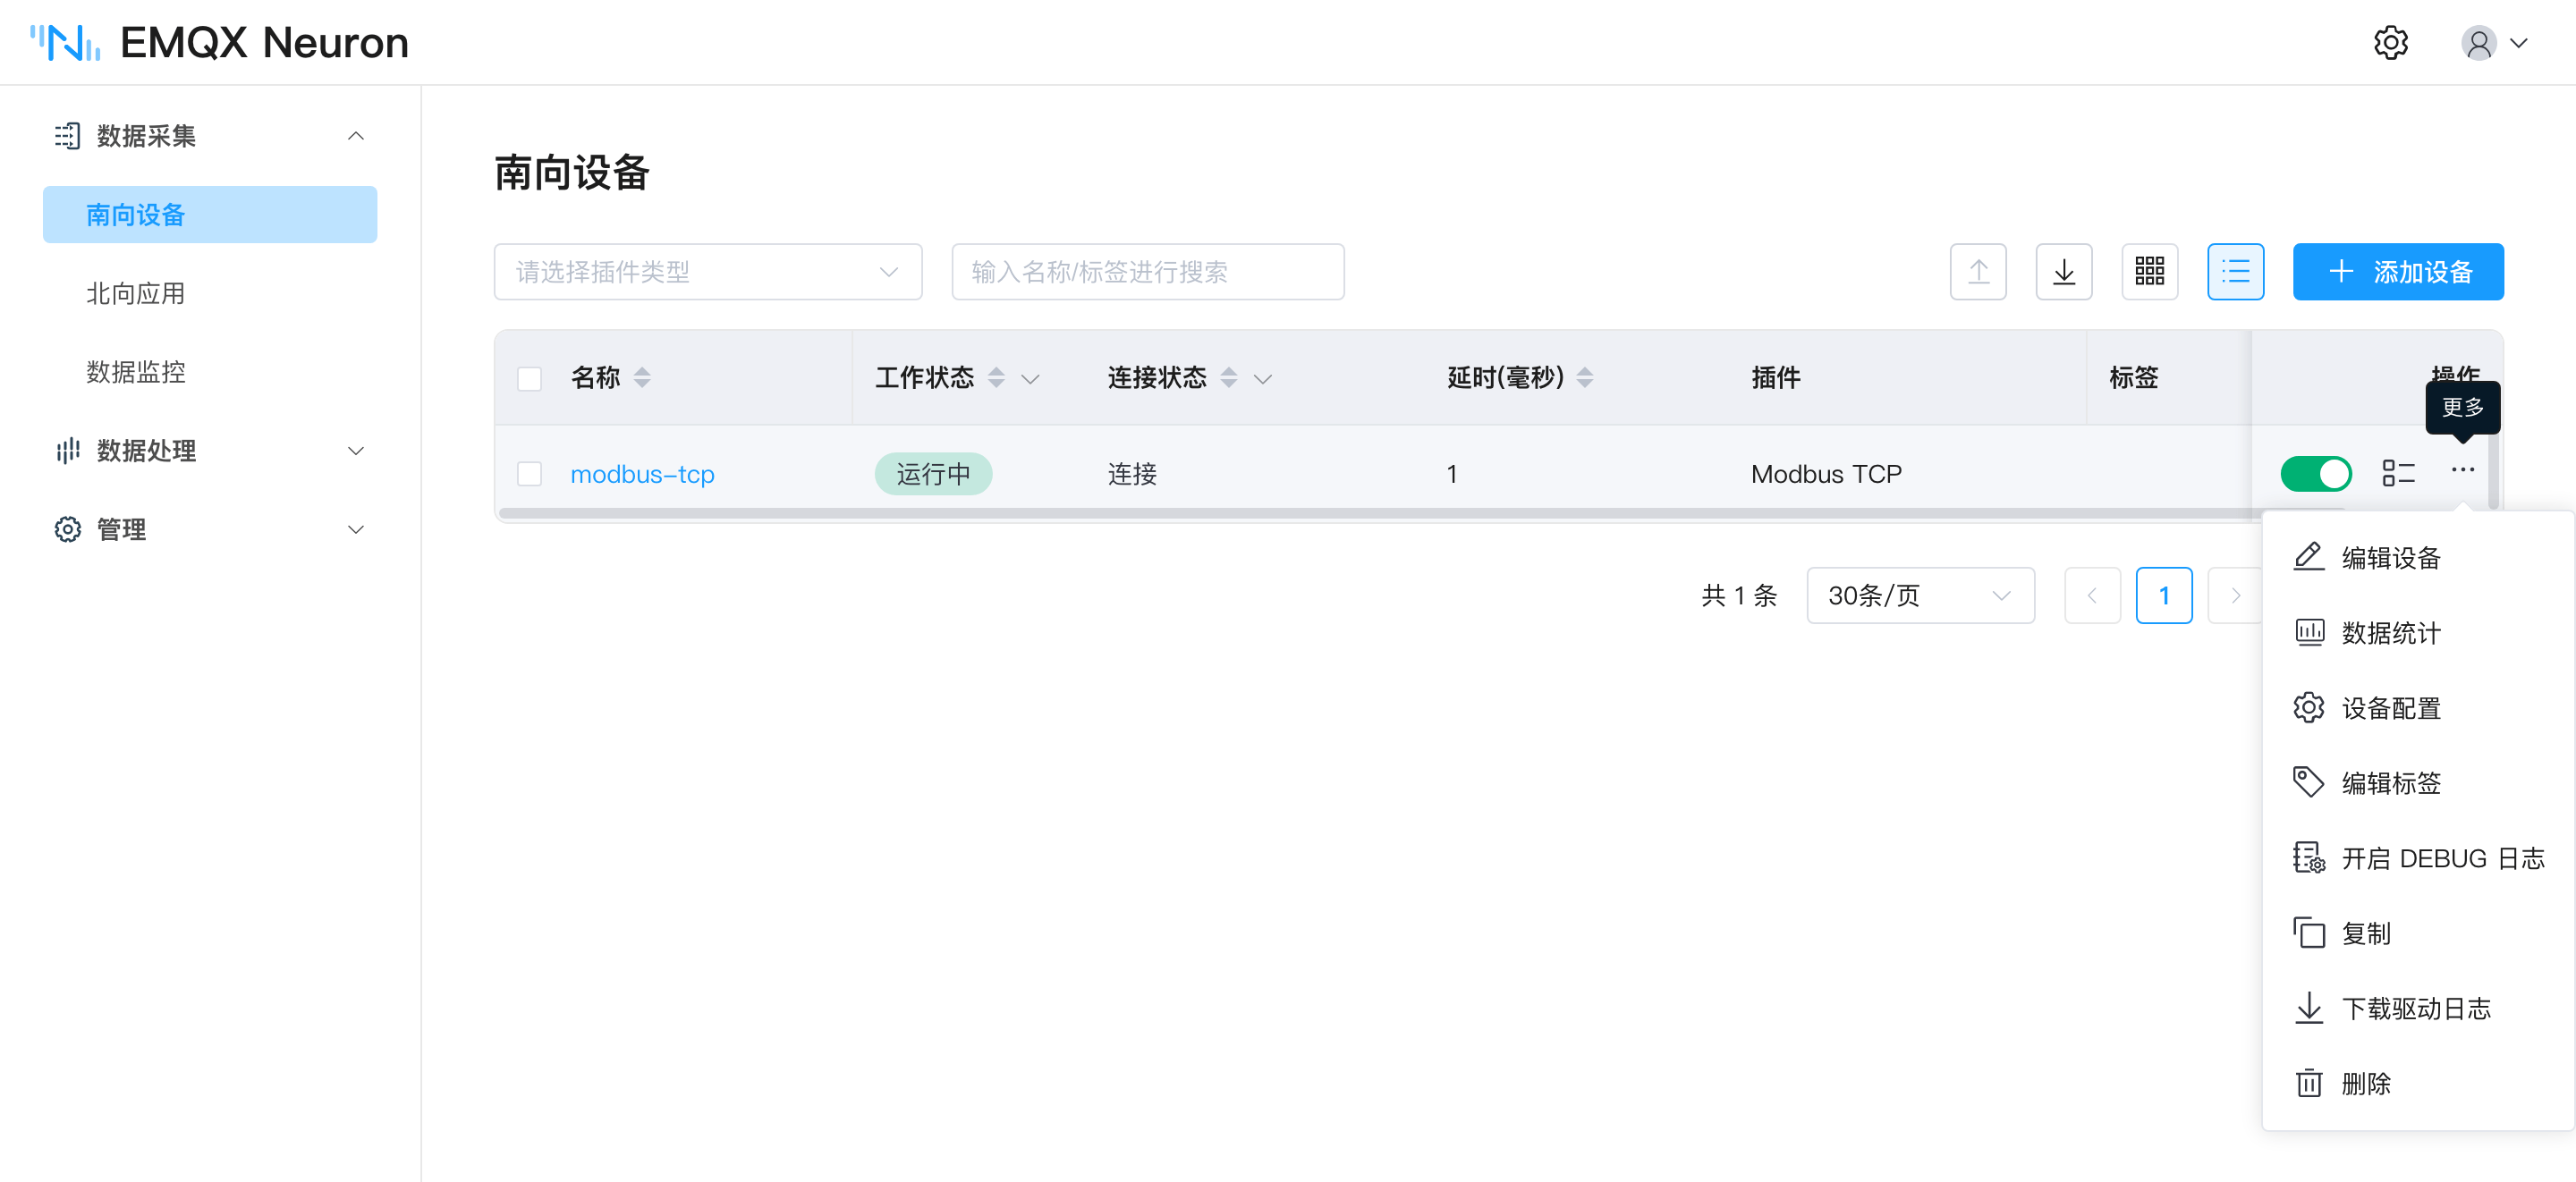Sort by working status column arrows
This screenshot has height=1182, width=2576.
coord(996,377)
